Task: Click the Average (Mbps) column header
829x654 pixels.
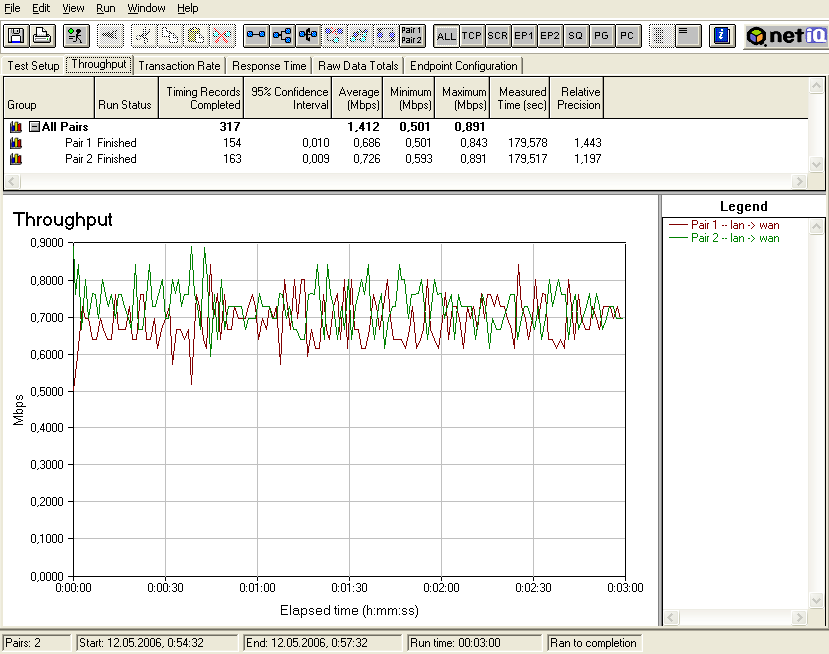Action: click(359, 98)
